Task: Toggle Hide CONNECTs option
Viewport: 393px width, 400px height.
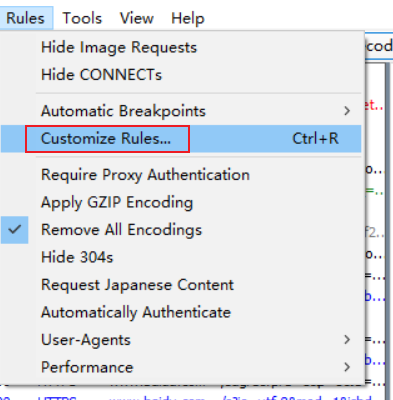Action: 181,75
